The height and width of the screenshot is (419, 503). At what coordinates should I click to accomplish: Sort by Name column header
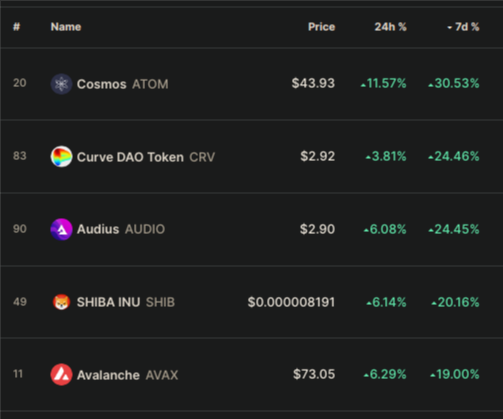(x=66, y=27)
